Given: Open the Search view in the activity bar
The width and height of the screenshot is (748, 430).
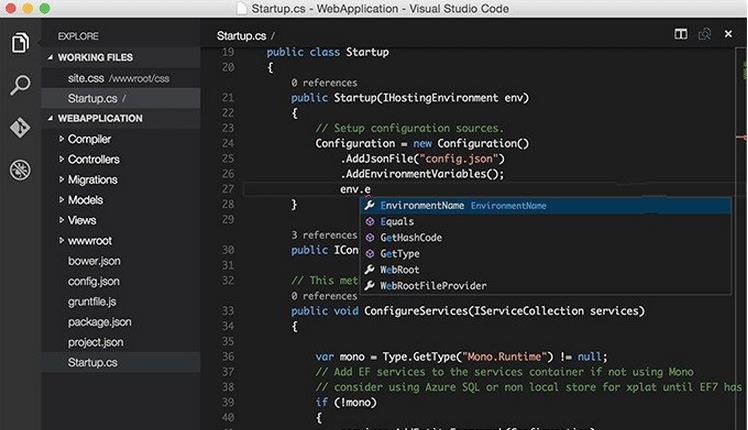Looking at the screenshot, I should [20, 85].
